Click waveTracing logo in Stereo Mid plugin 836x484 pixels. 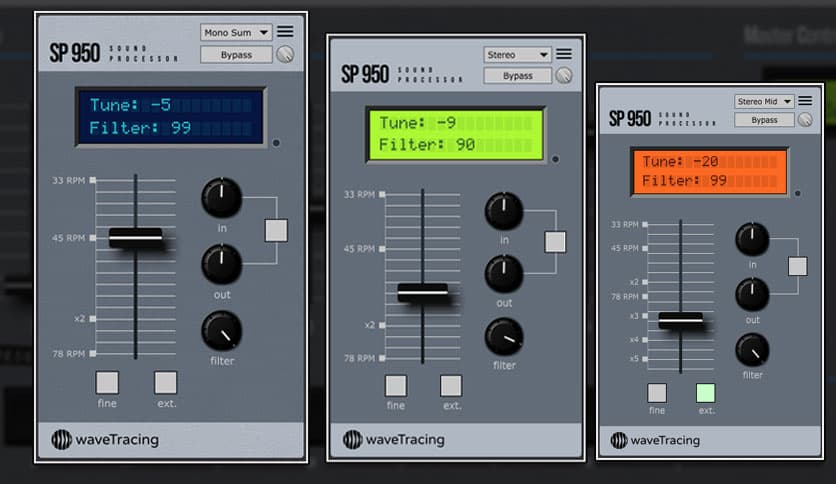click(x=655, y=440)
